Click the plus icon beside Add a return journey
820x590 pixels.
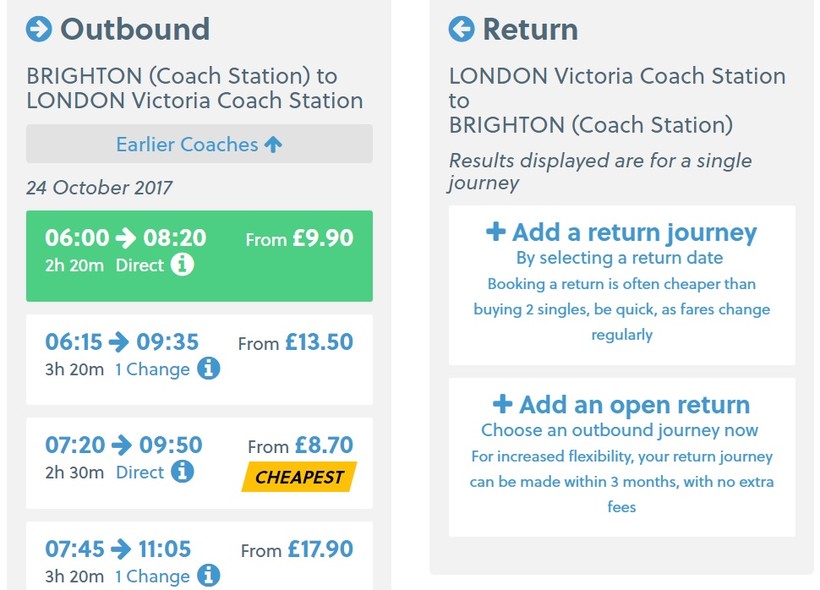pyautogui.click(x=495, y=232)
